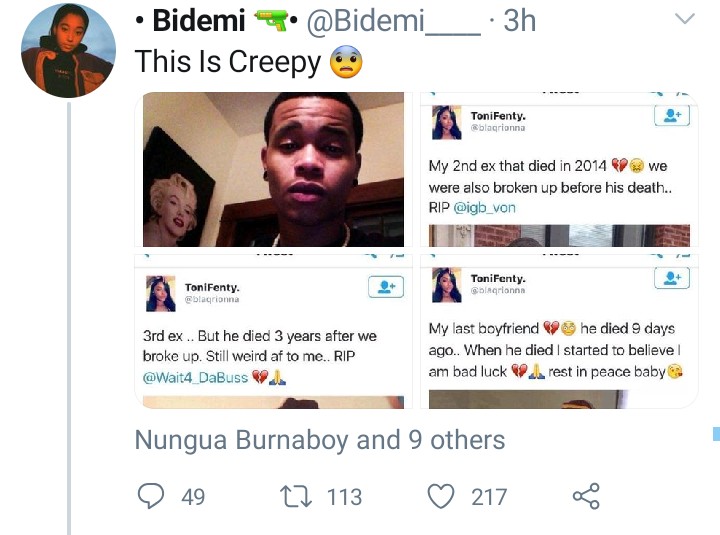Open Bidemi's profile picture
The height and width of the screenshot is (535, 720).
(x=68, y=51)
